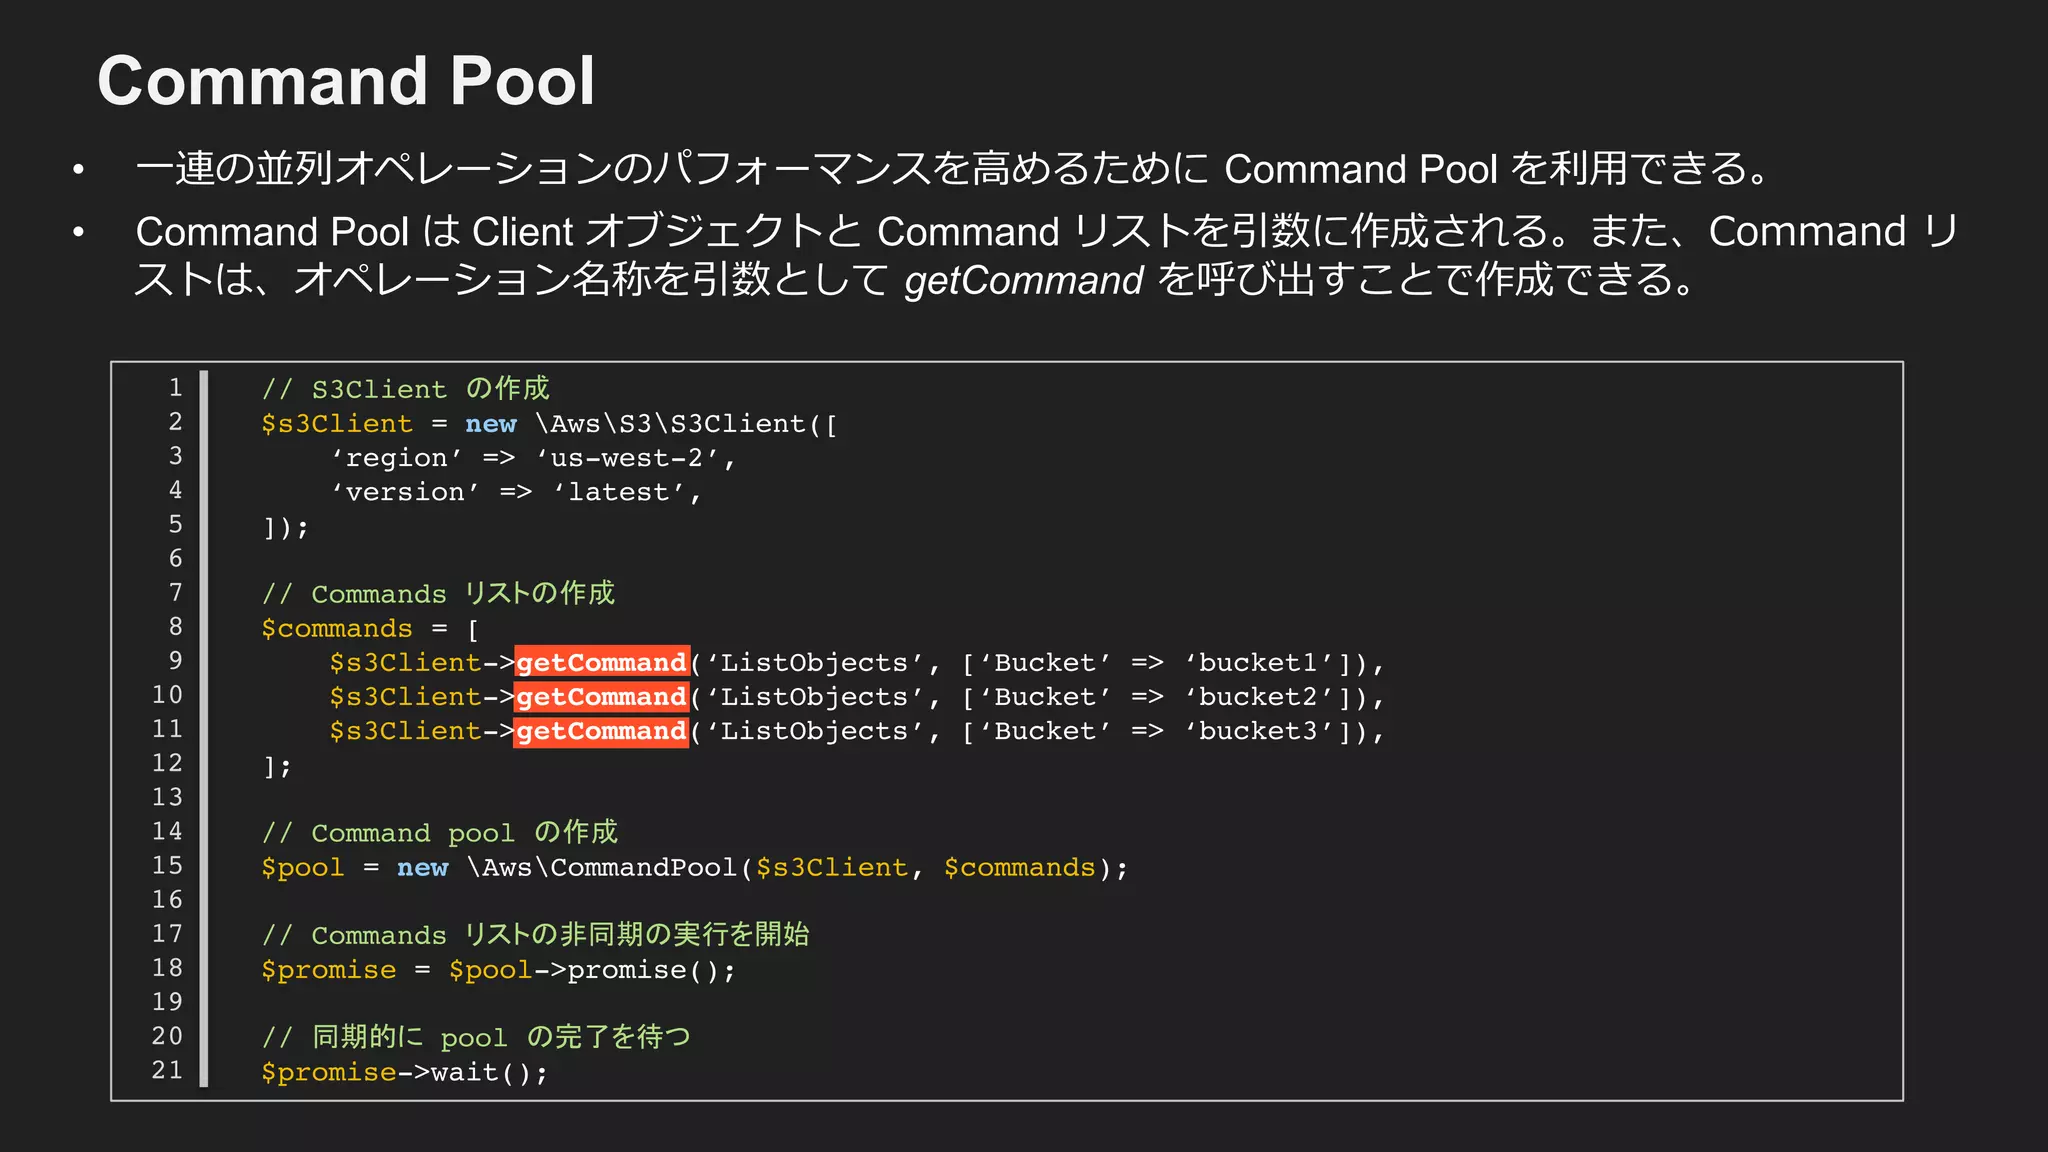Screen dimensions: 2048x1152
Task: Click the 'bucket1' string literal
Action: (1261, 663)
